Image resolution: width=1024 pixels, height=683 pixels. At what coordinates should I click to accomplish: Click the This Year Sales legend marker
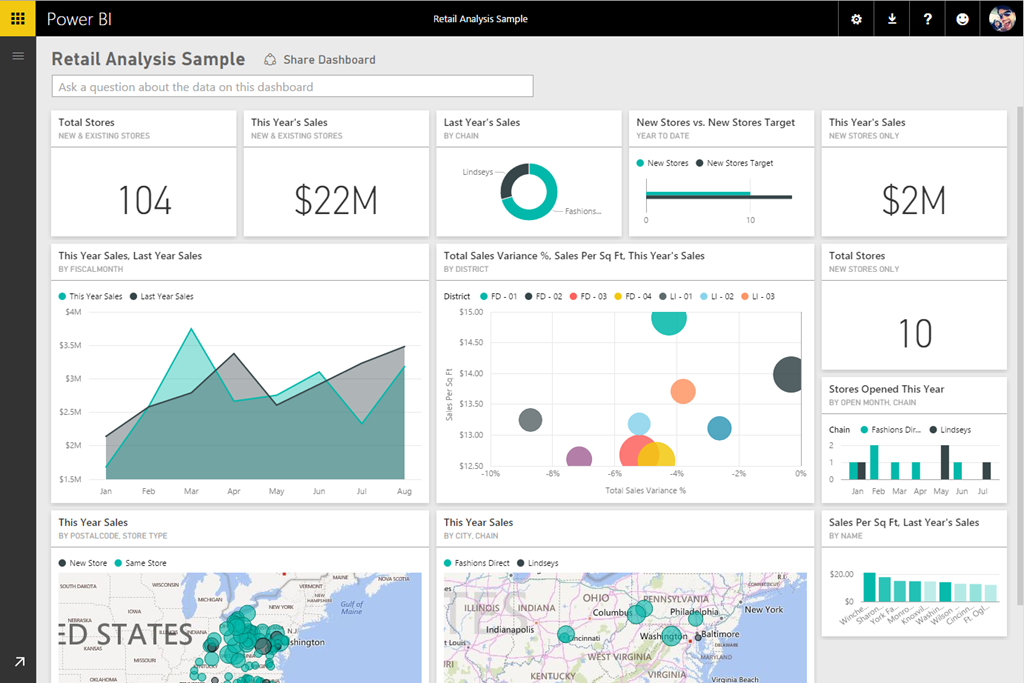62,296
